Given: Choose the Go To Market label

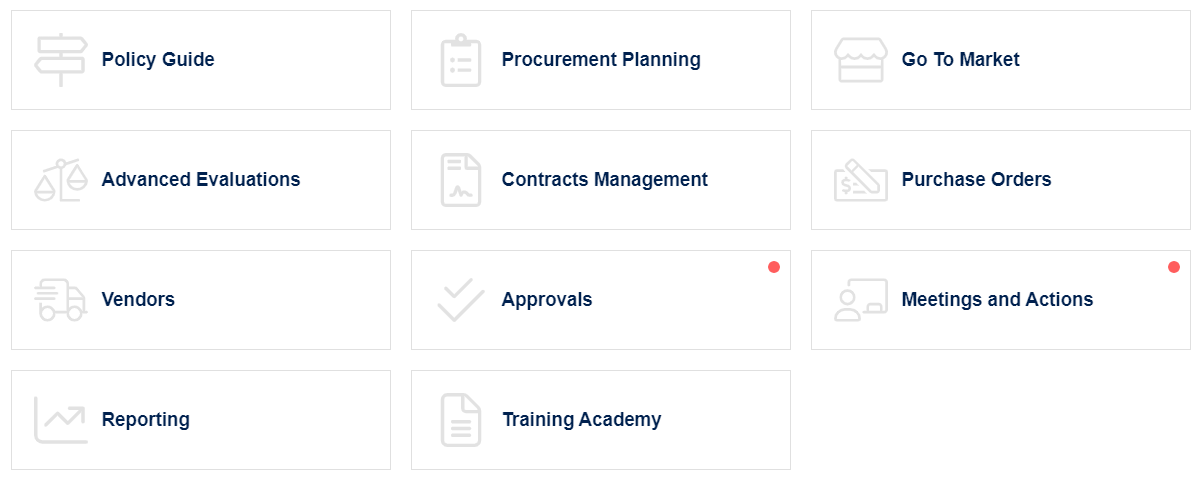Looking at the screenshot, I should pyautogui.click(x=961, y=60).
